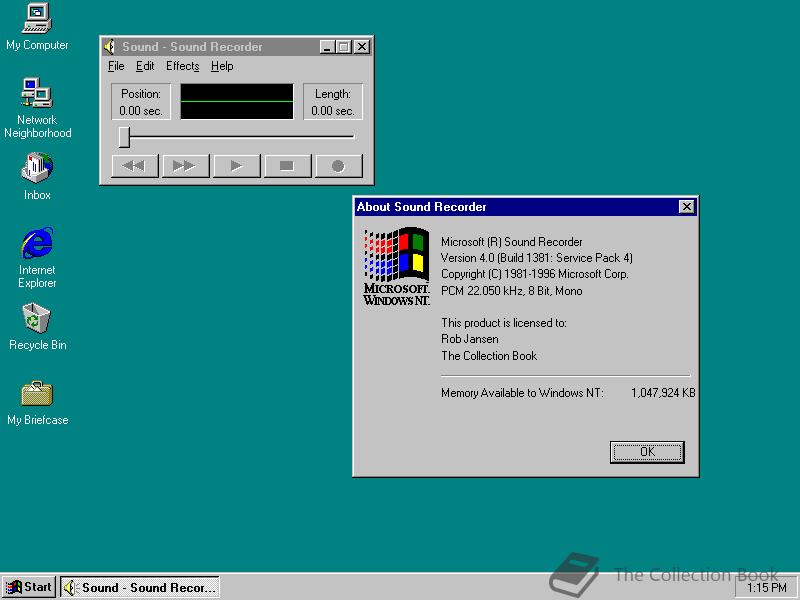The width and height of the screenshot is (800, 600).
Task: Click the Stop button in Sound Recorder
Action: (x=287, y=166)
